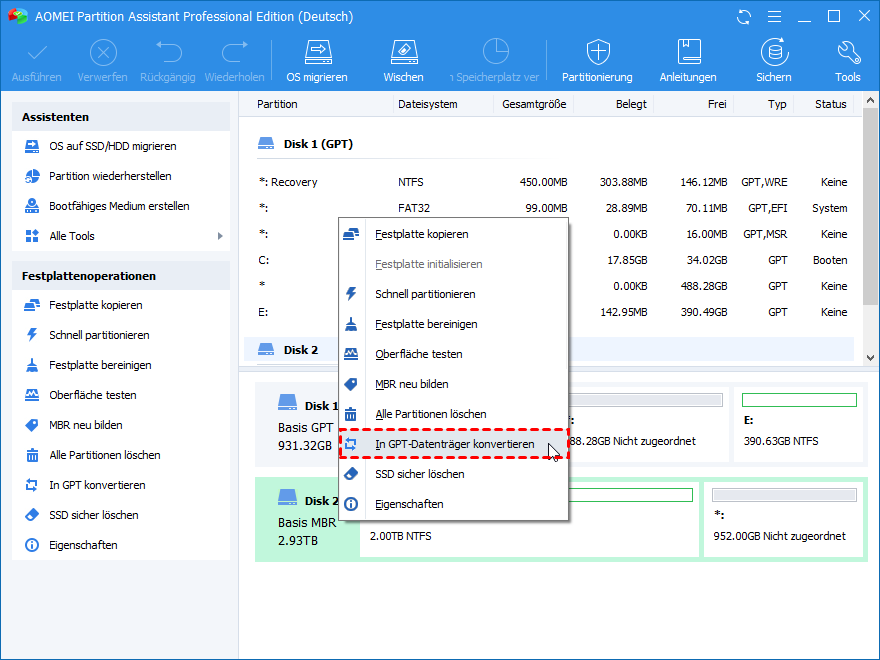This screenshot has height=660, width=880.
Task: Sort by the Dateisystem column header
Action: tap(428, 104)
